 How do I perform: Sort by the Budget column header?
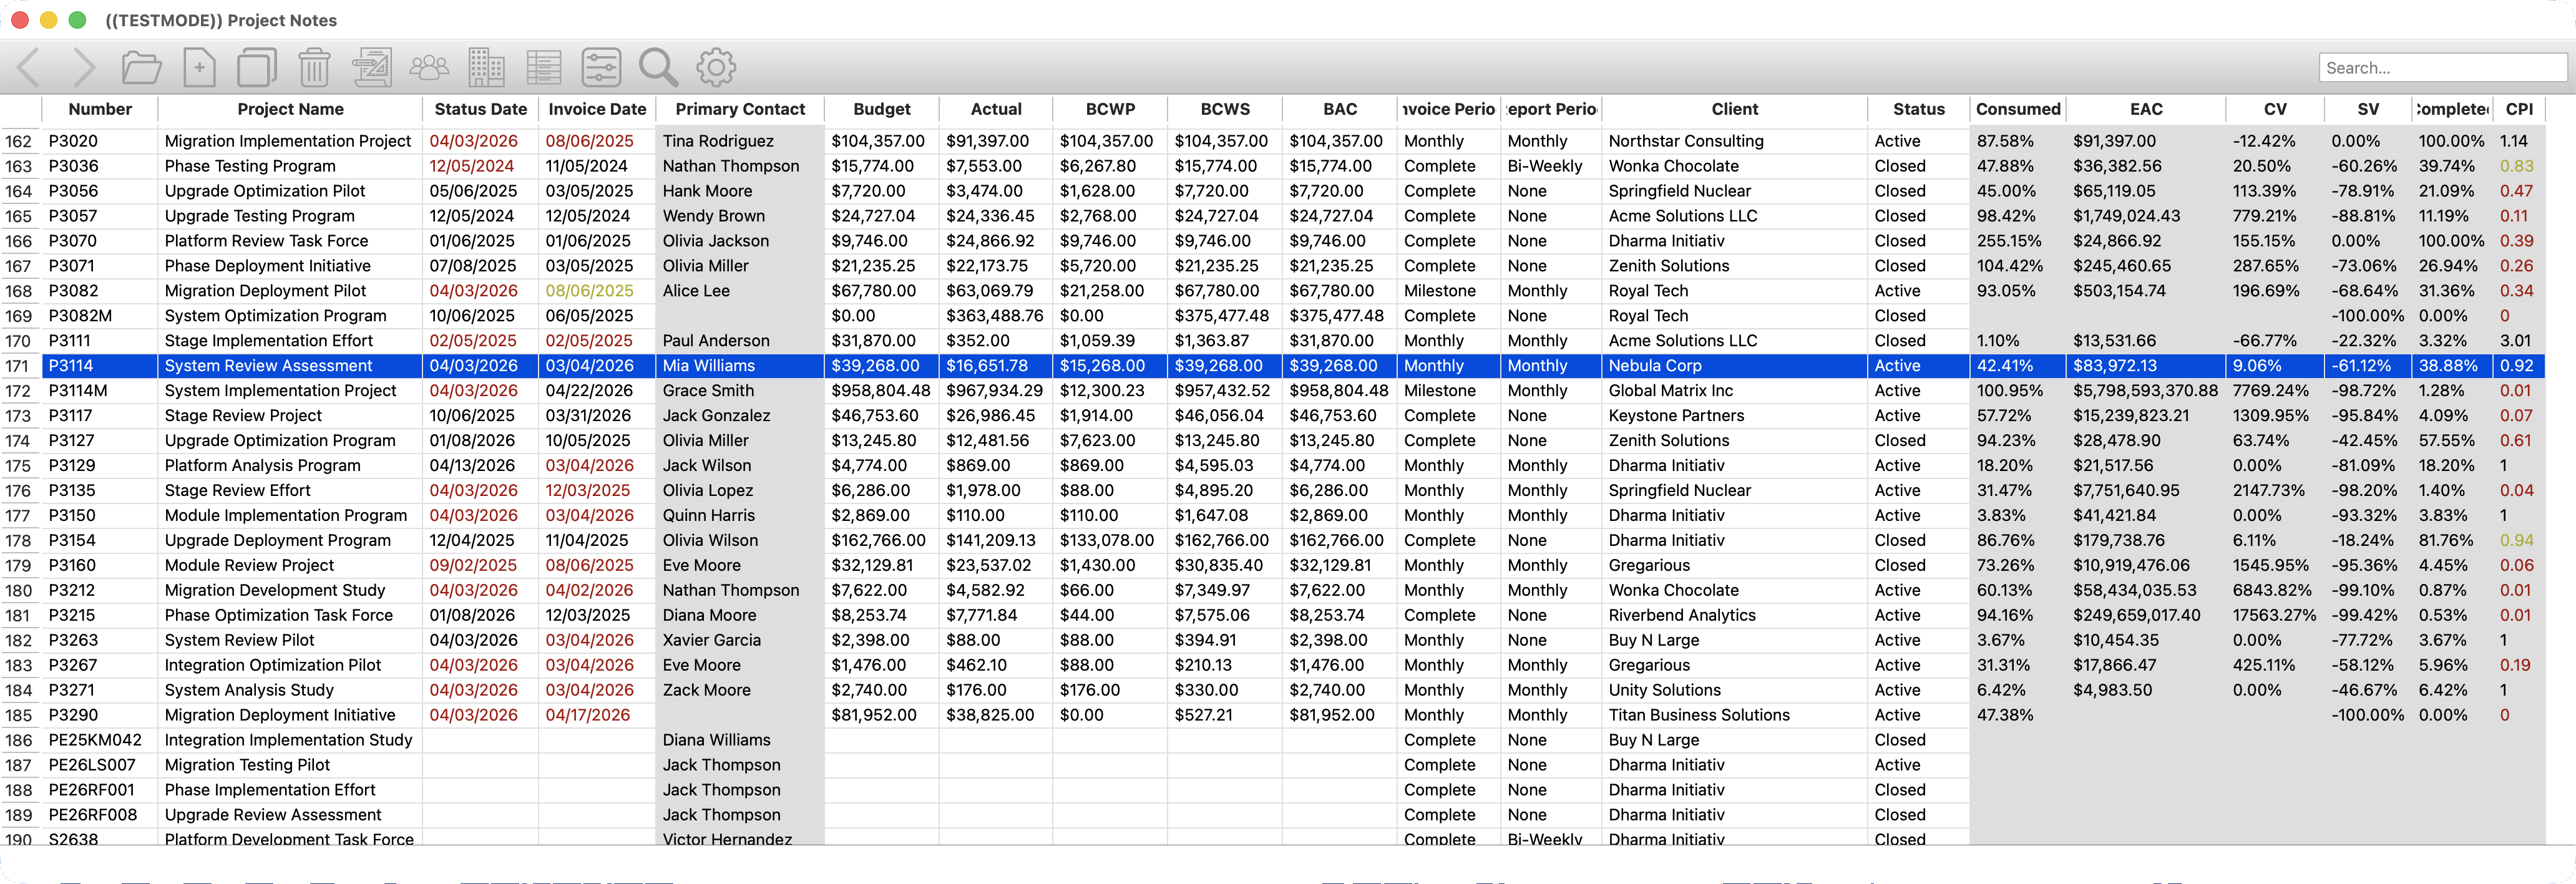[x=882, y=109]
